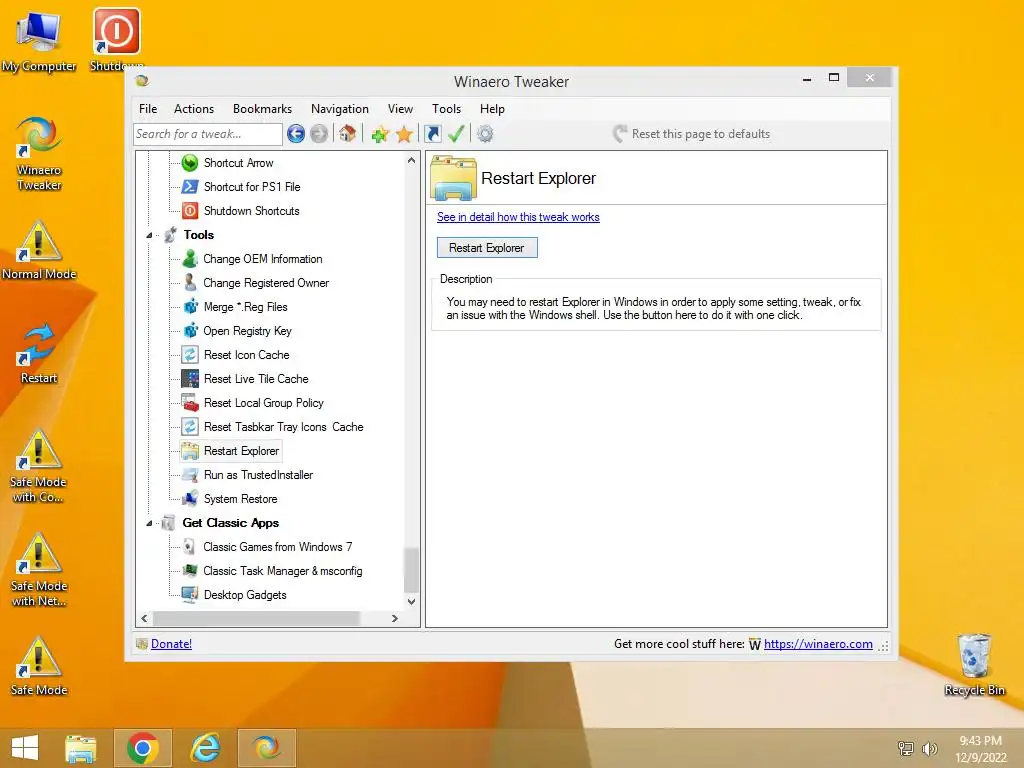
Task: Open 'See in detail how this tweak works'
Action: [x=518, y=217]
